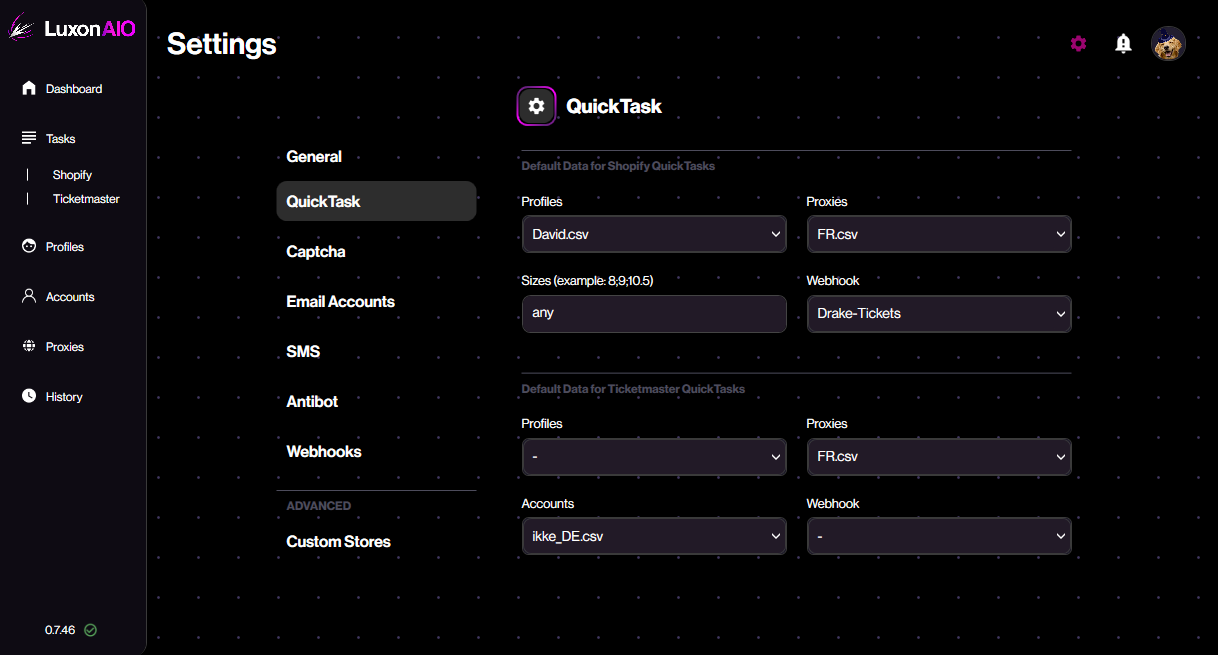Open the pink settings gear in header
This screenshot has width=1218, height=655.
[1078, 43]
